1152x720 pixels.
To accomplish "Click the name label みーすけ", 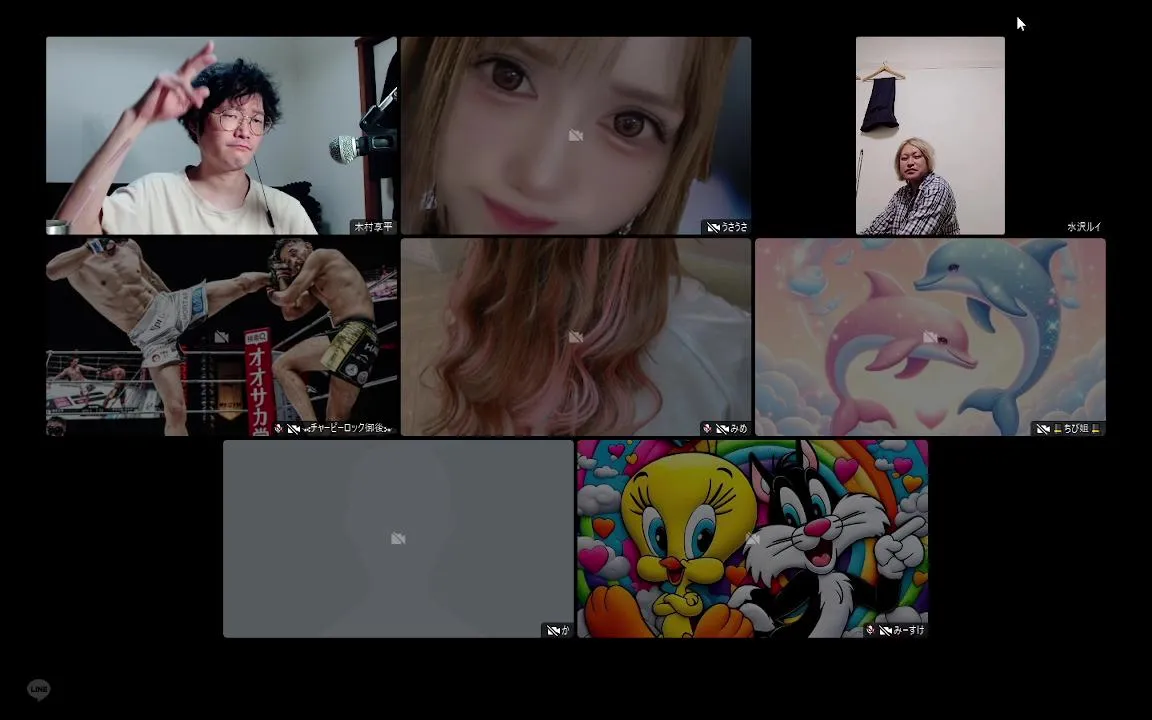I will click(909, 630).
